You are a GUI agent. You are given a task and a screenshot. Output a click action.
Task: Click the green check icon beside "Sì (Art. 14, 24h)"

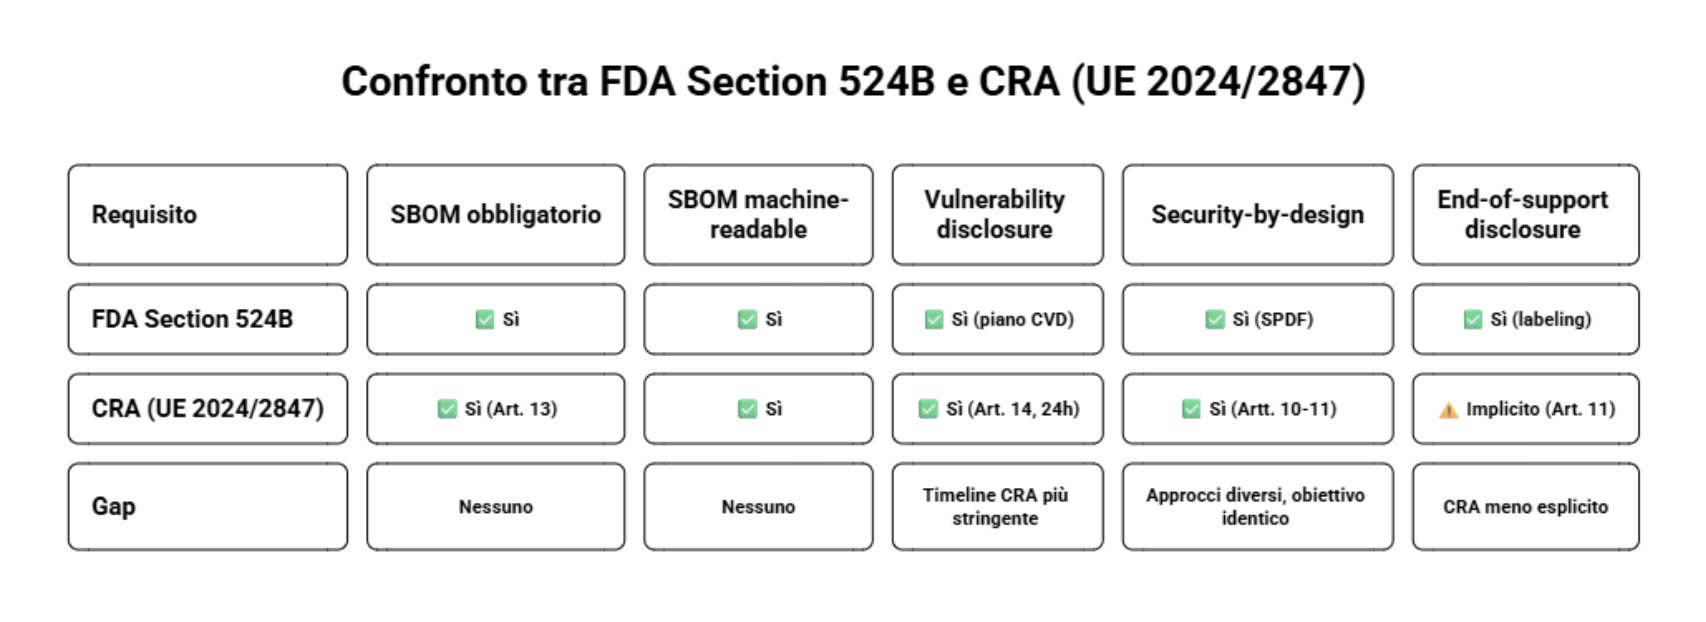tap(928, 409)
